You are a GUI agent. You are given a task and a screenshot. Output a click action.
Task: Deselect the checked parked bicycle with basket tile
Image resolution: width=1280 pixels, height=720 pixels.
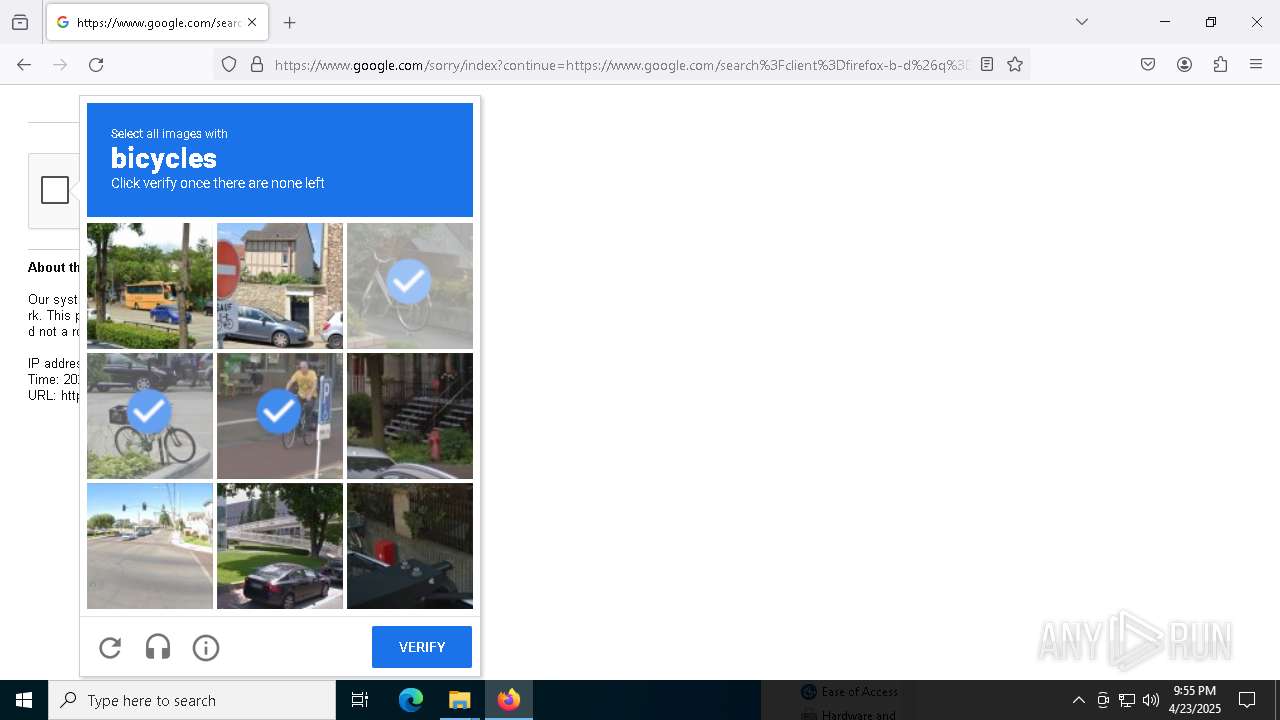(x=150, y=416)
